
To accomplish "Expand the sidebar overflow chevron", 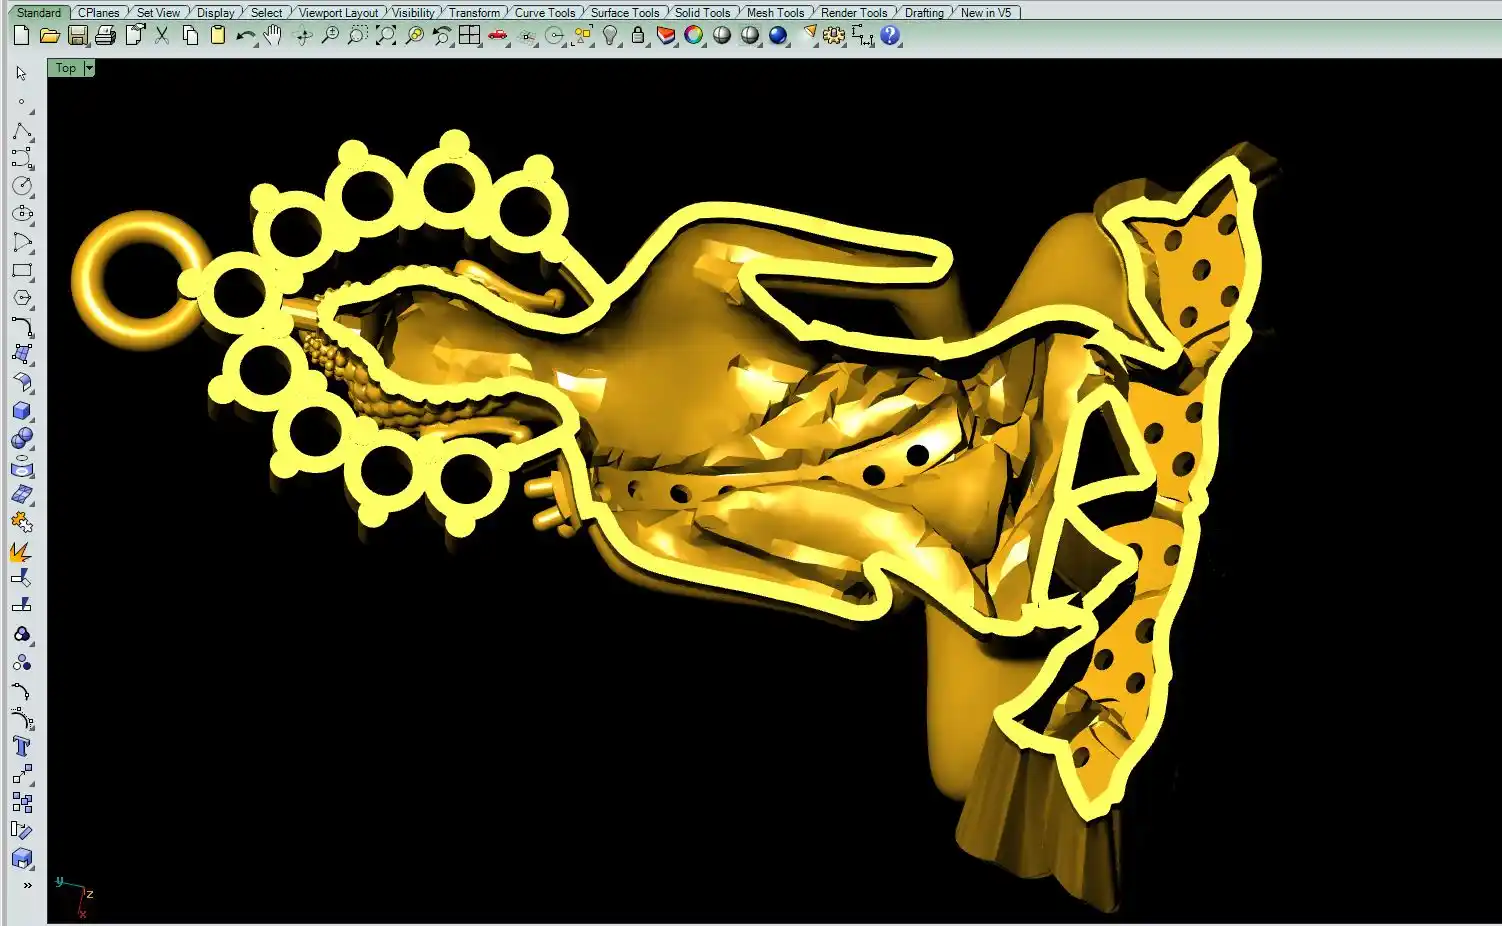I will pyautogui.click(x=27, y=885).
